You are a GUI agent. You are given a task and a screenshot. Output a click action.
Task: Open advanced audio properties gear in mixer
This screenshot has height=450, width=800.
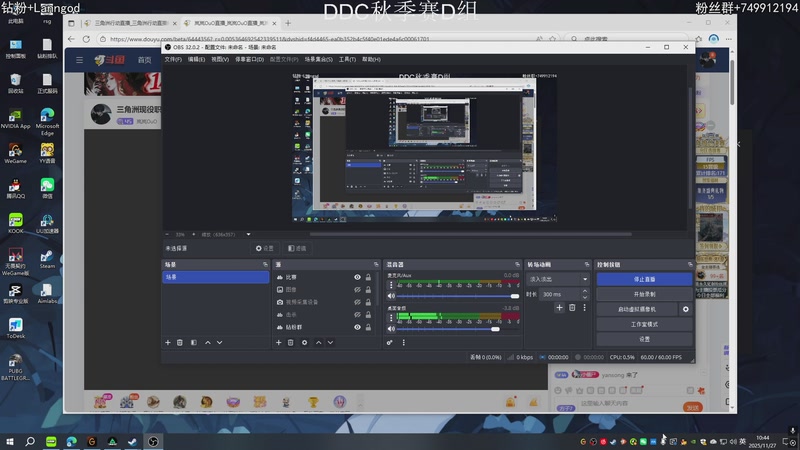tap(389, 342)
